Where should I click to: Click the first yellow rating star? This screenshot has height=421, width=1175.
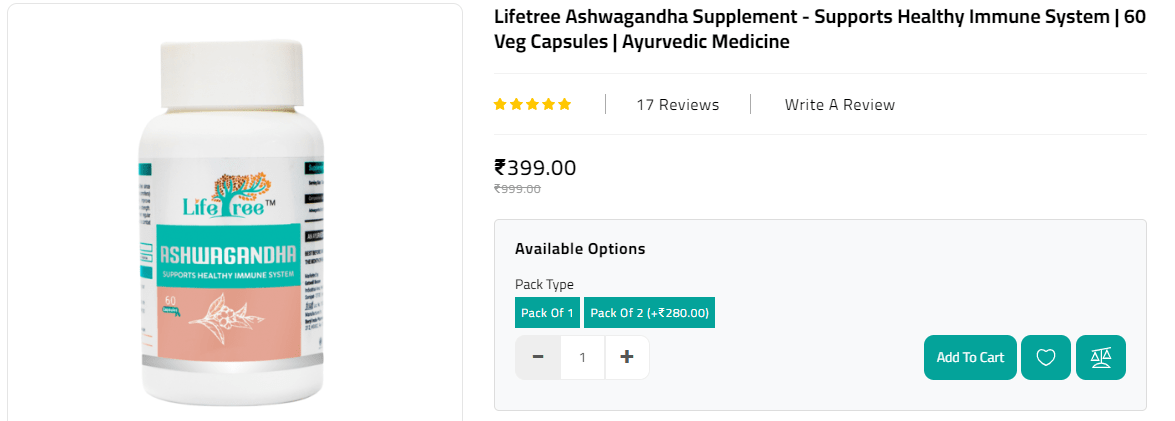[x=501, y=104]
